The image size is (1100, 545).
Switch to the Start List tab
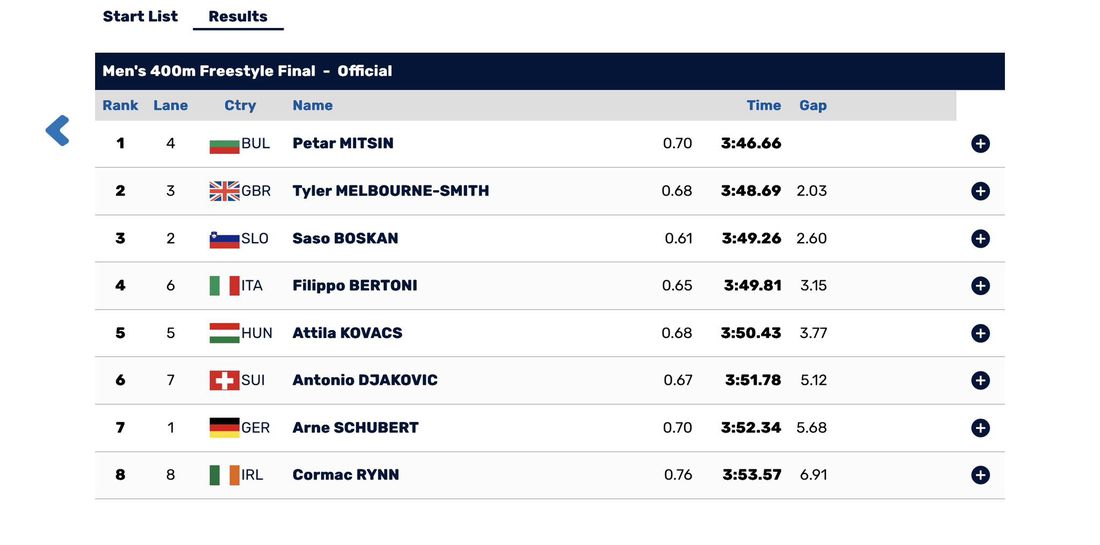tap(140, 16)
